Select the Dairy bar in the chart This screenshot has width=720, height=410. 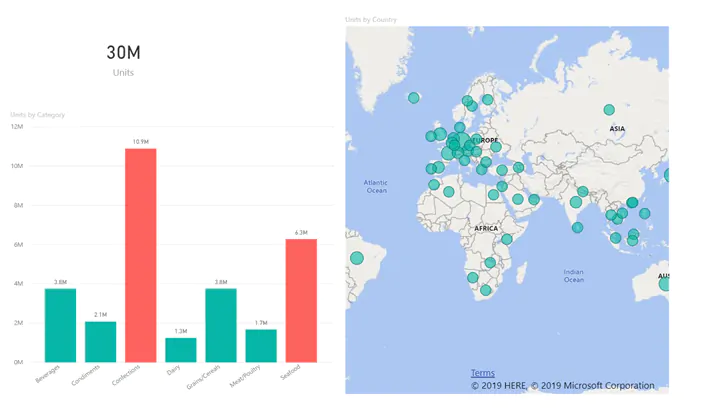181,350
